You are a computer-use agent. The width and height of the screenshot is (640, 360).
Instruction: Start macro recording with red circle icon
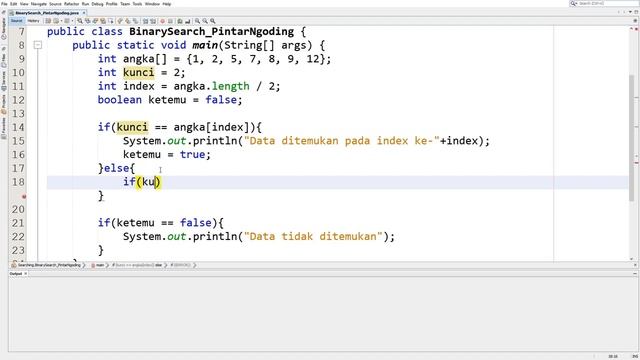point(162,21)
